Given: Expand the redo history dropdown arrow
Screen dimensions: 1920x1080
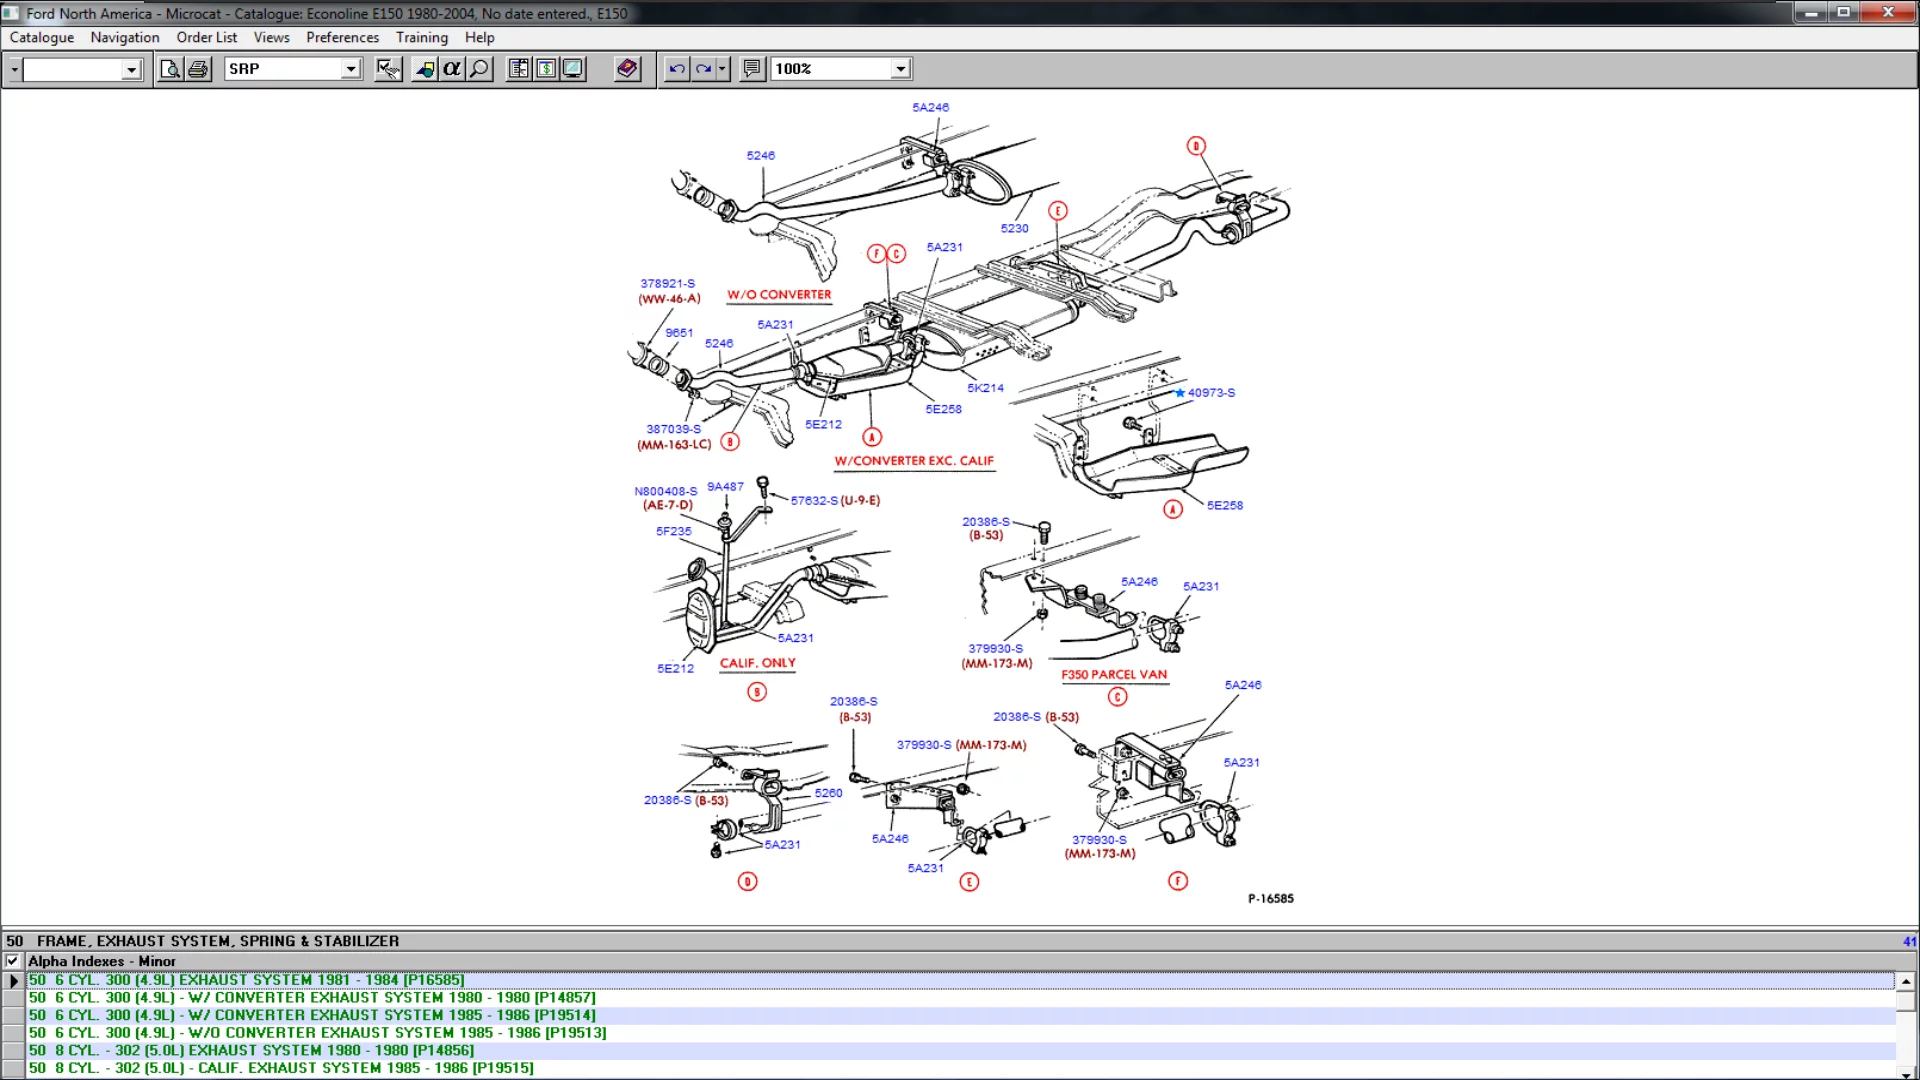Looking at the screenshot, I should click(x=722, y=69).
